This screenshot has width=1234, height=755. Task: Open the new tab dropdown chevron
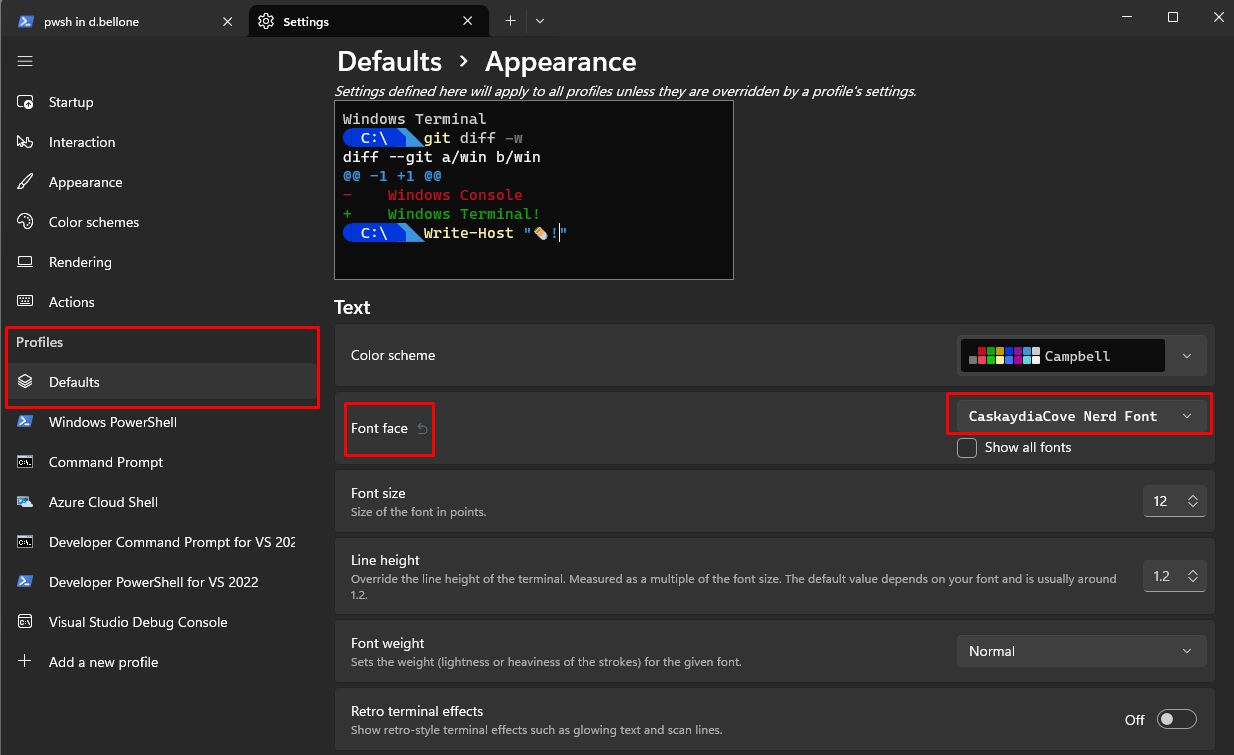click(x=540, y=20)
